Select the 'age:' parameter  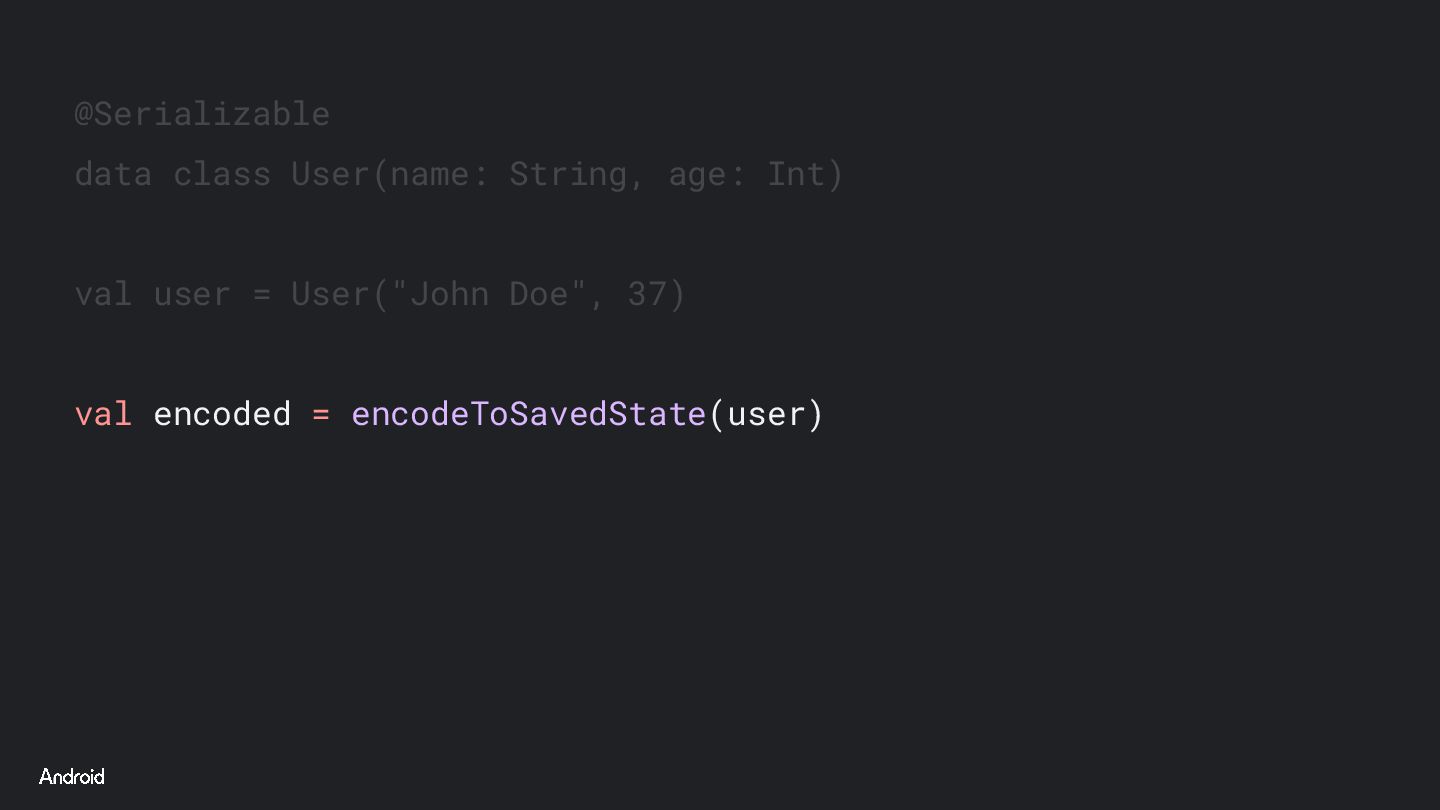pos(706,174)
